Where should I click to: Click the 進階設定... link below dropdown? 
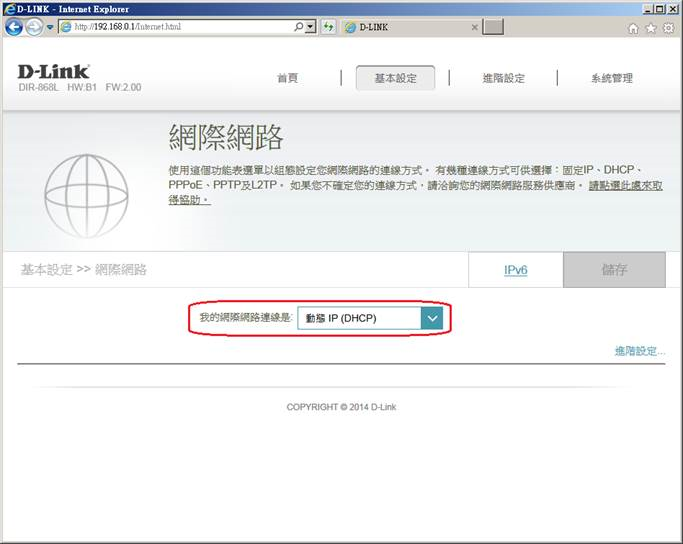(x=640, y=351)
